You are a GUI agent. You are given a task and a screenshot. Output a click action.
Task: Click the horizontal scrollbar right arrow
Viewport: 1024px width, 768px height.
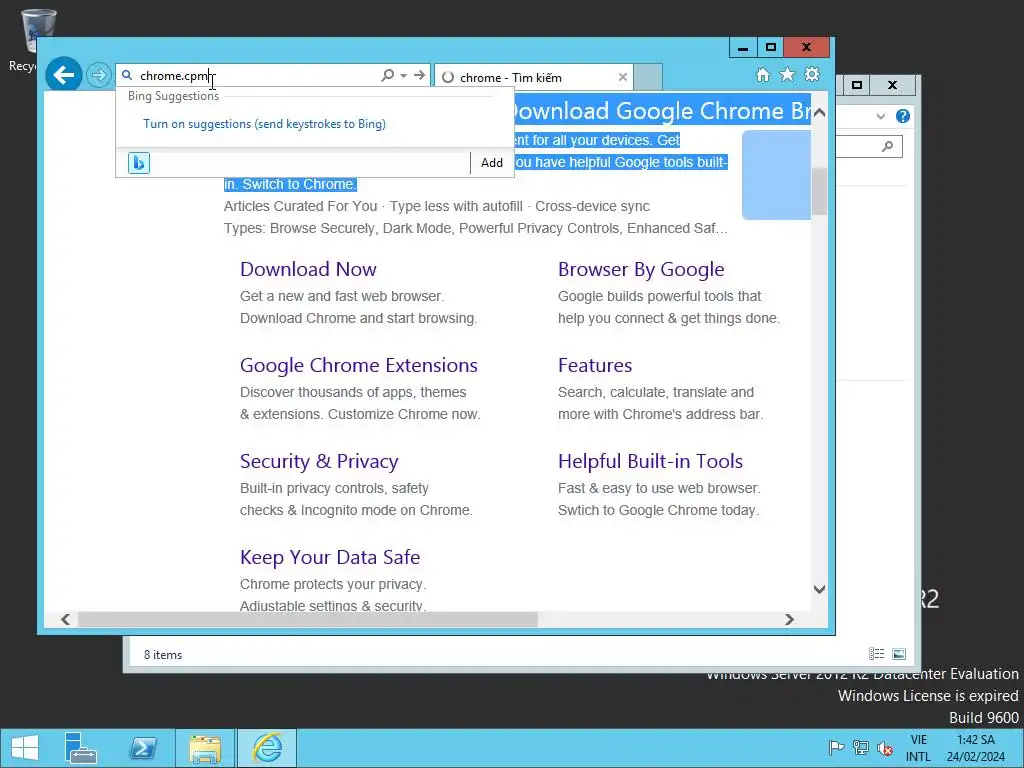click(x=789, y=619)
